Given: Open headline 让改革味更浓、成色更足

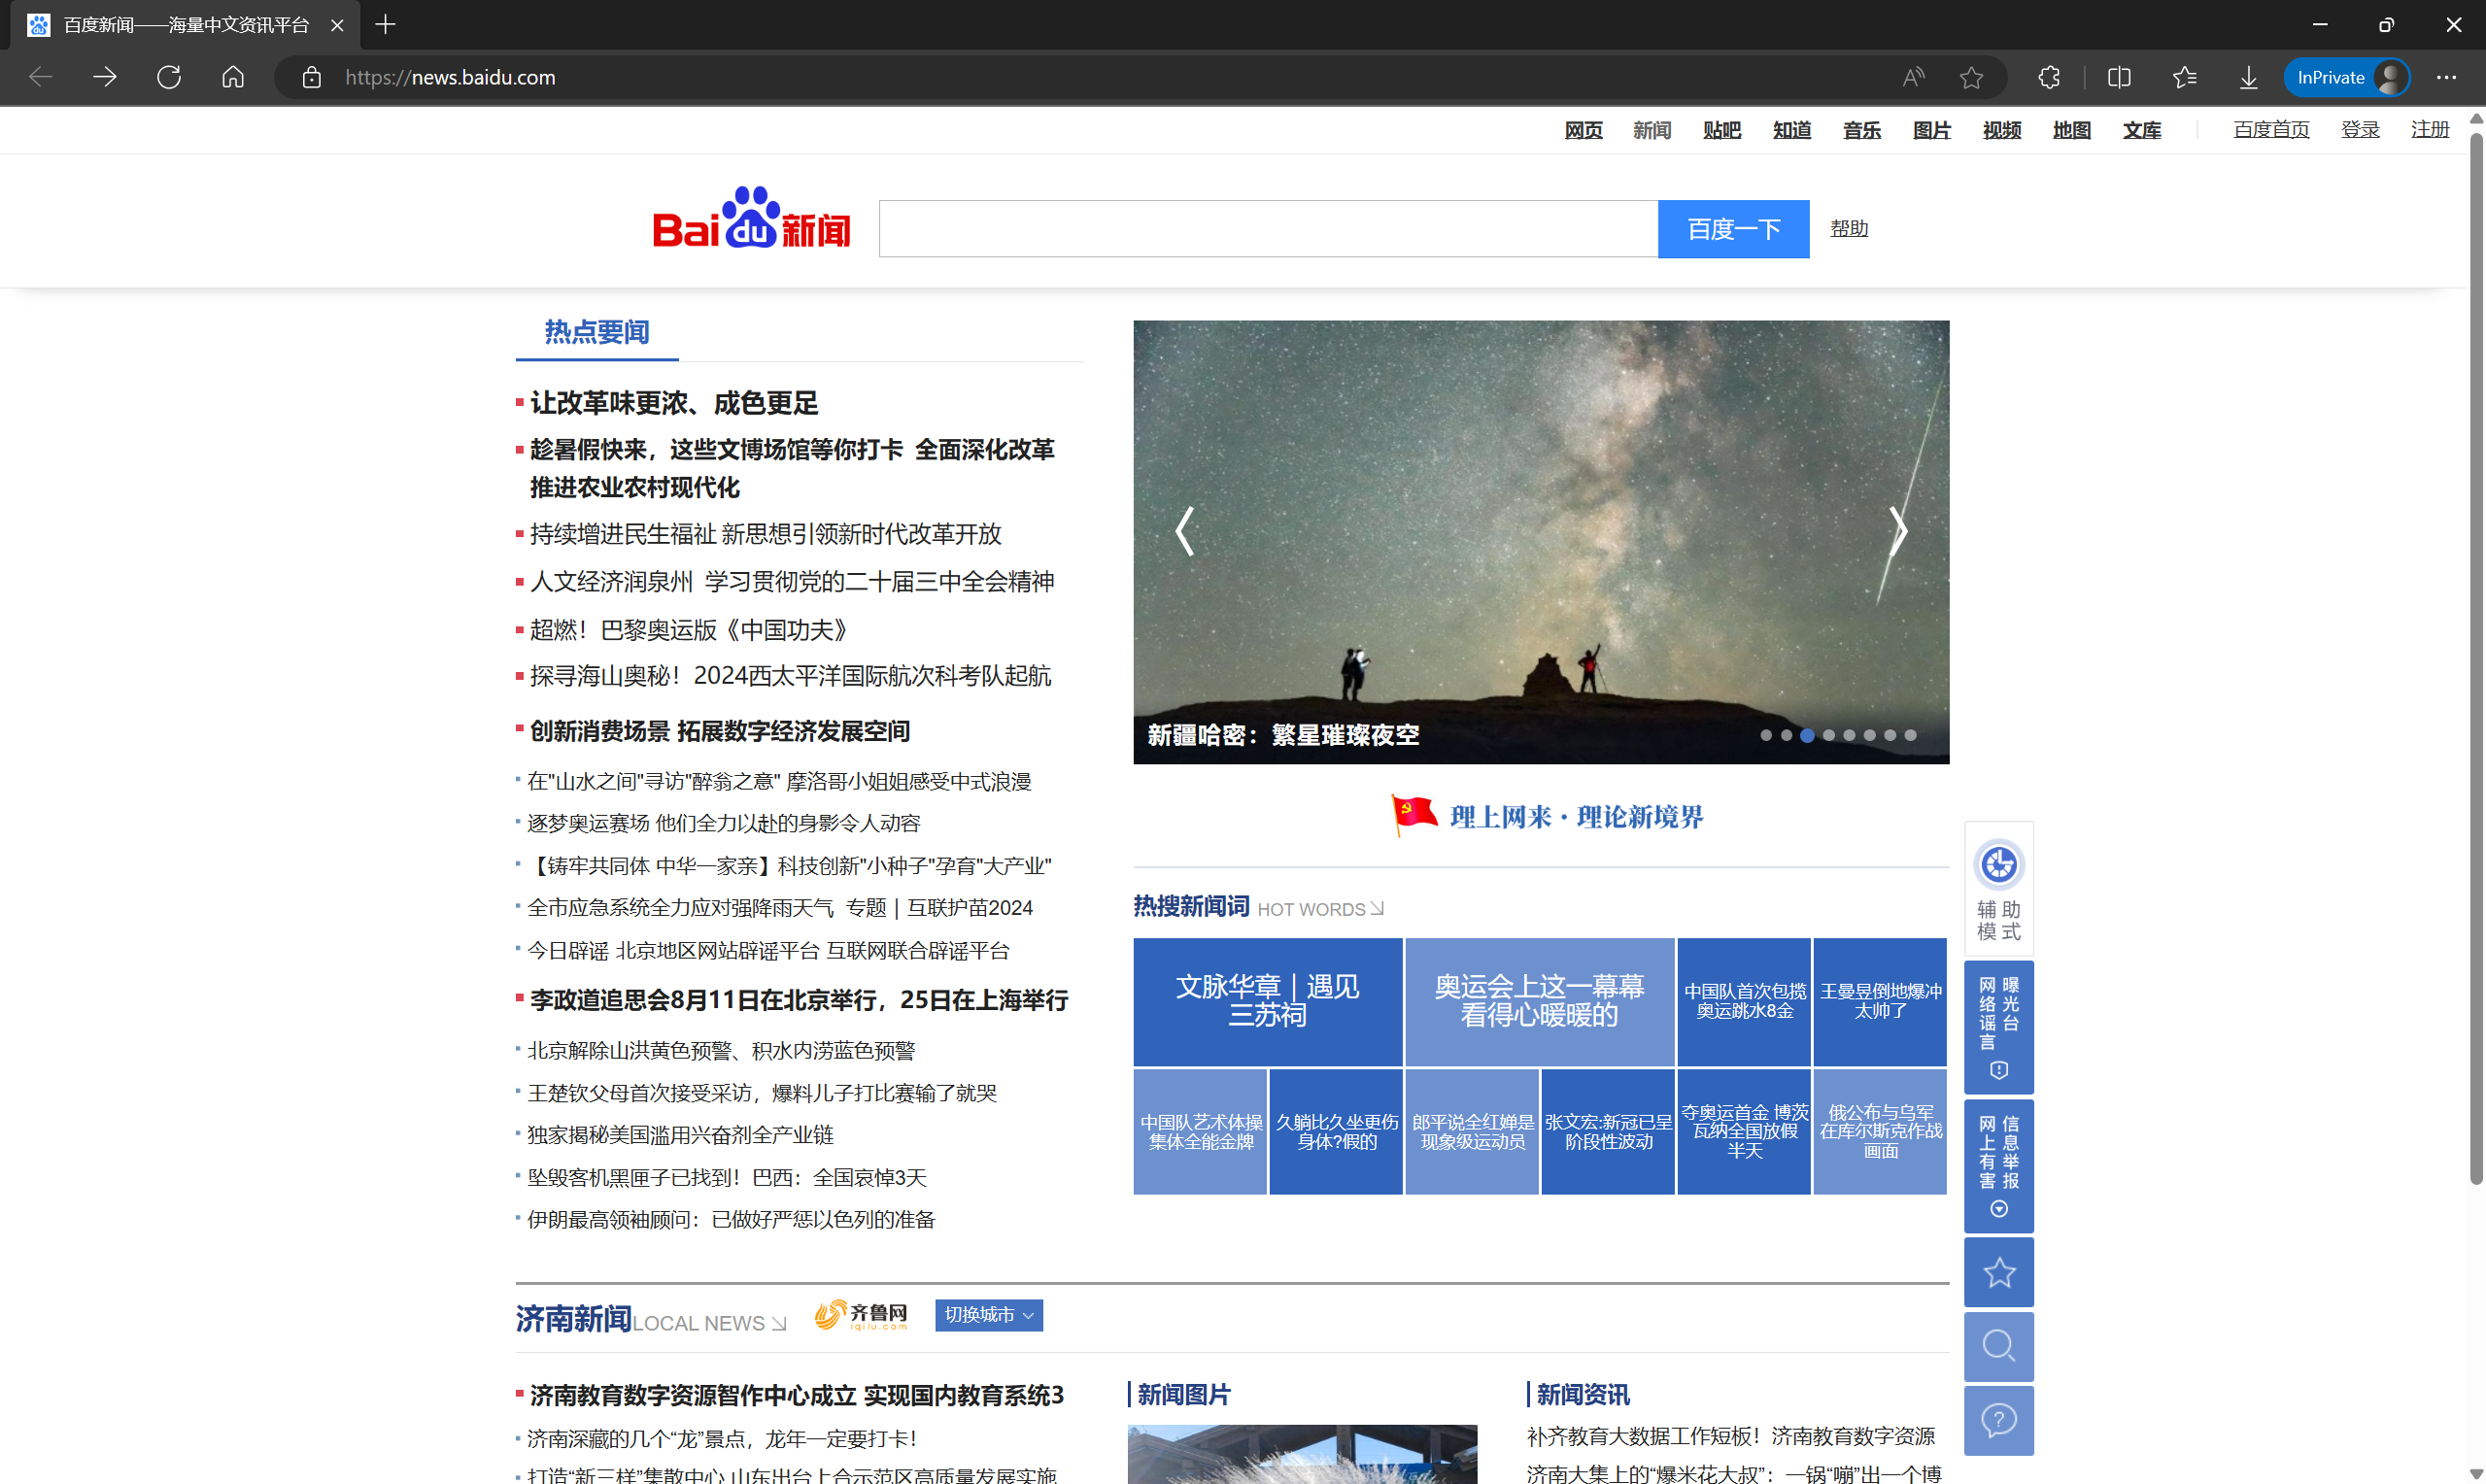Looking at the screenshot, I should pos(674,403).
